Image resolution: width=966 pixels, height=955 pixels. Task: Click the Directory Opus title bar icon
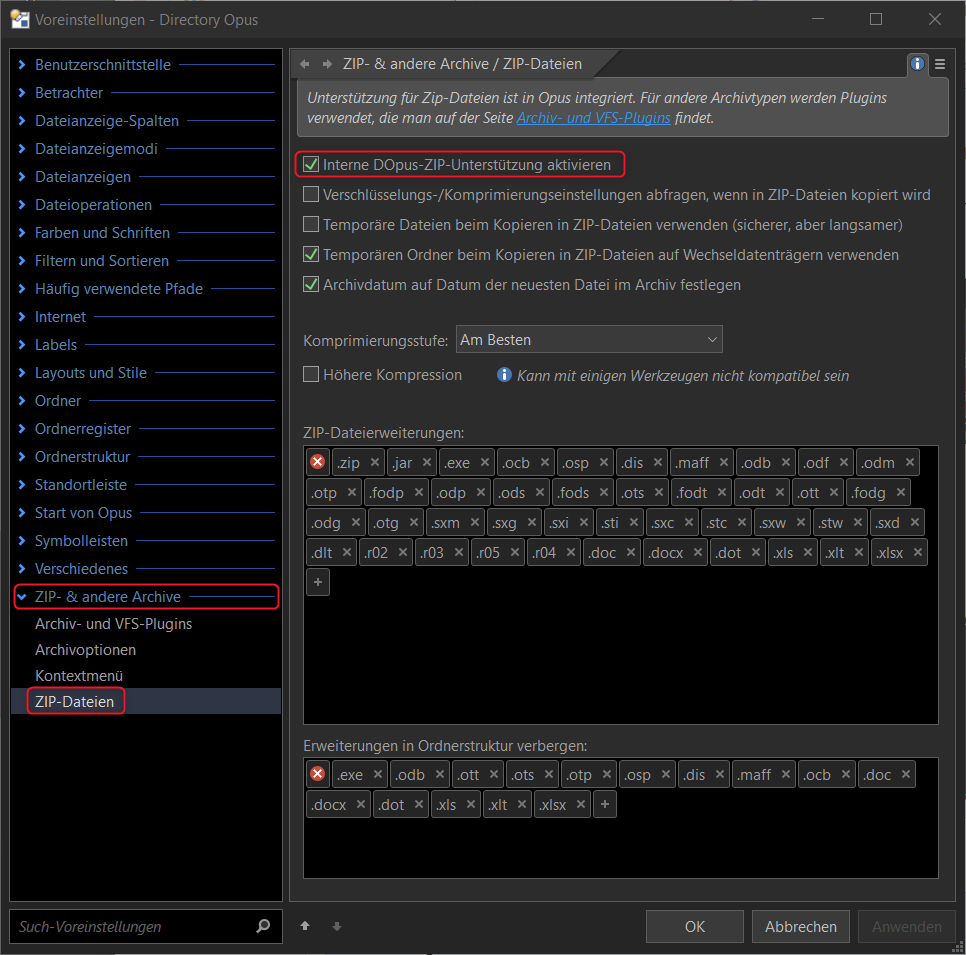tap(20, 19)
